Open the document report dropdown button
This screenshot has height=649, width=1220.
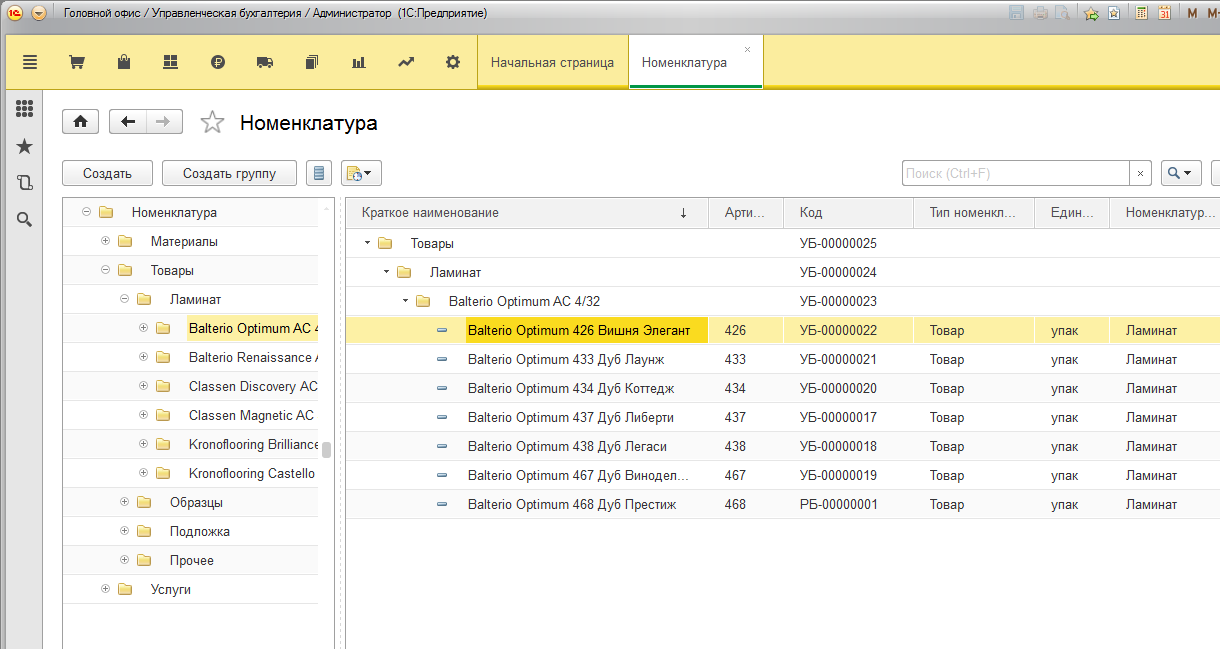coord(361,173)
